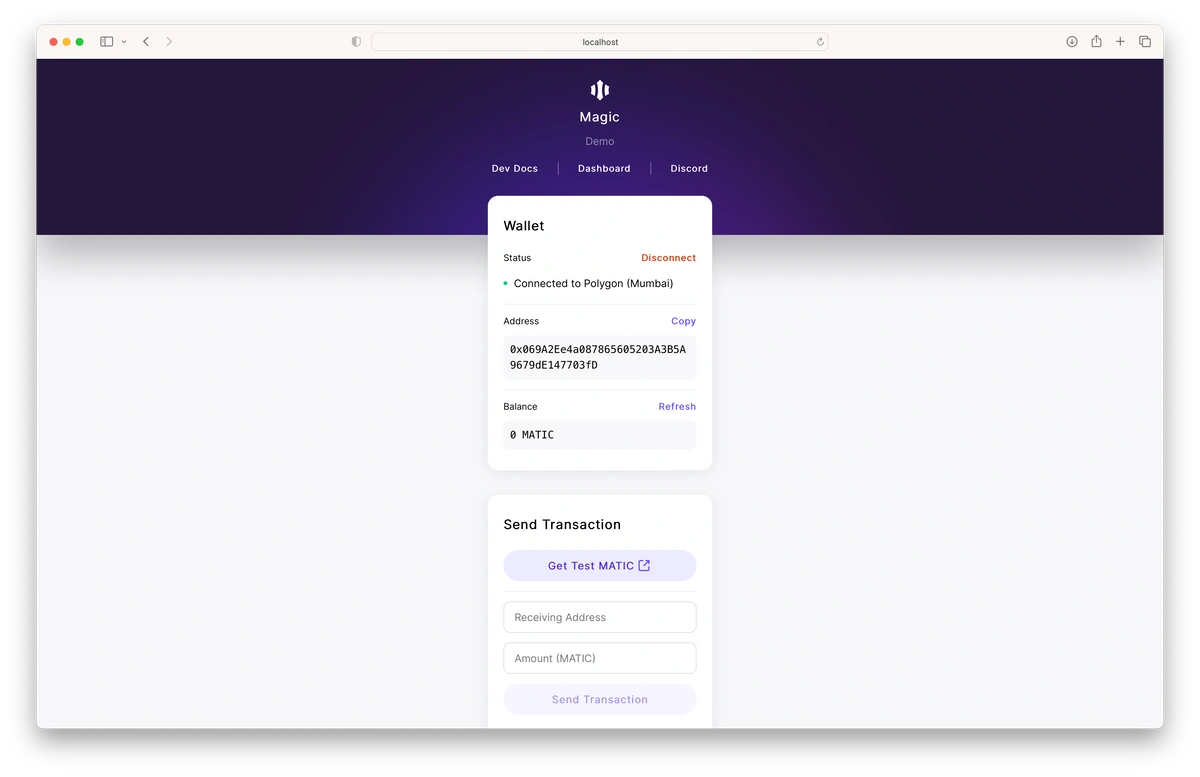1200x777 pixels.
Task: Focus the Amount (MATIC) field
Action: pos(600,658)
